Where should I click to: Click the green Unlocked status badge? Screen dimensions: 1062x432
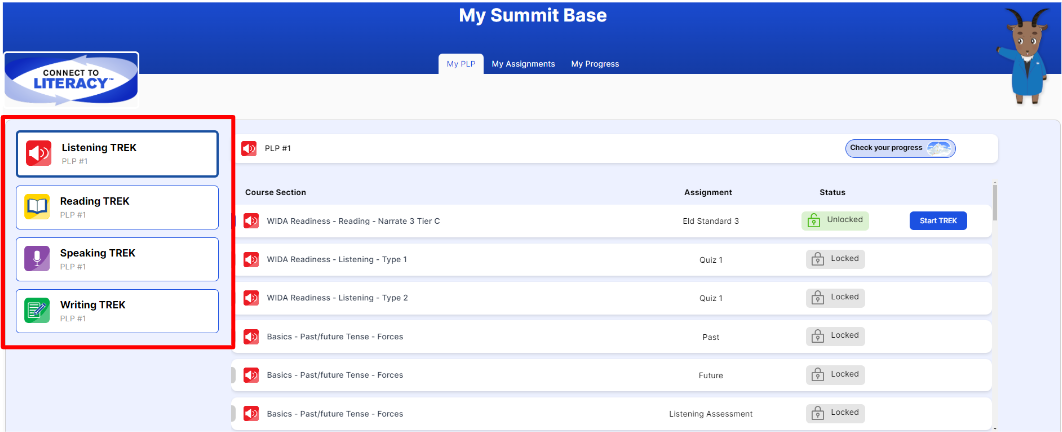pyautogui.click(x=835, y=221)
